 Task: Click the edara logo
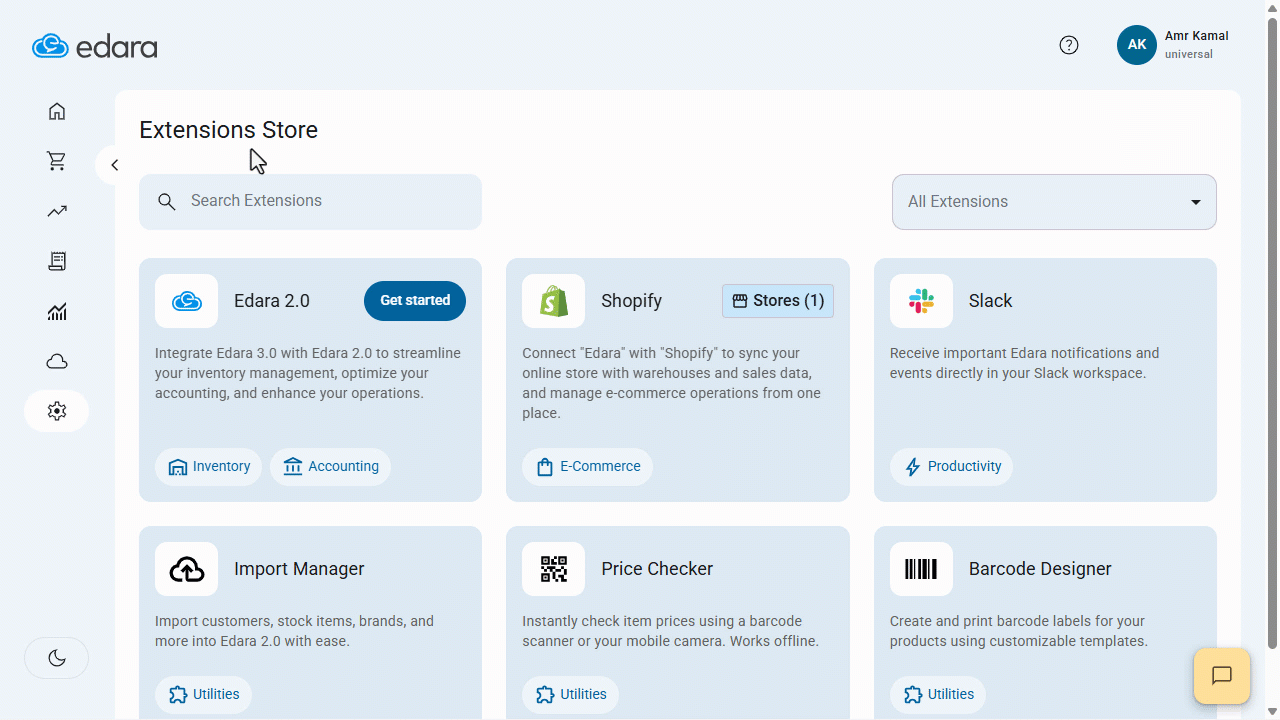pyautogui.click(x=95, y=46)
